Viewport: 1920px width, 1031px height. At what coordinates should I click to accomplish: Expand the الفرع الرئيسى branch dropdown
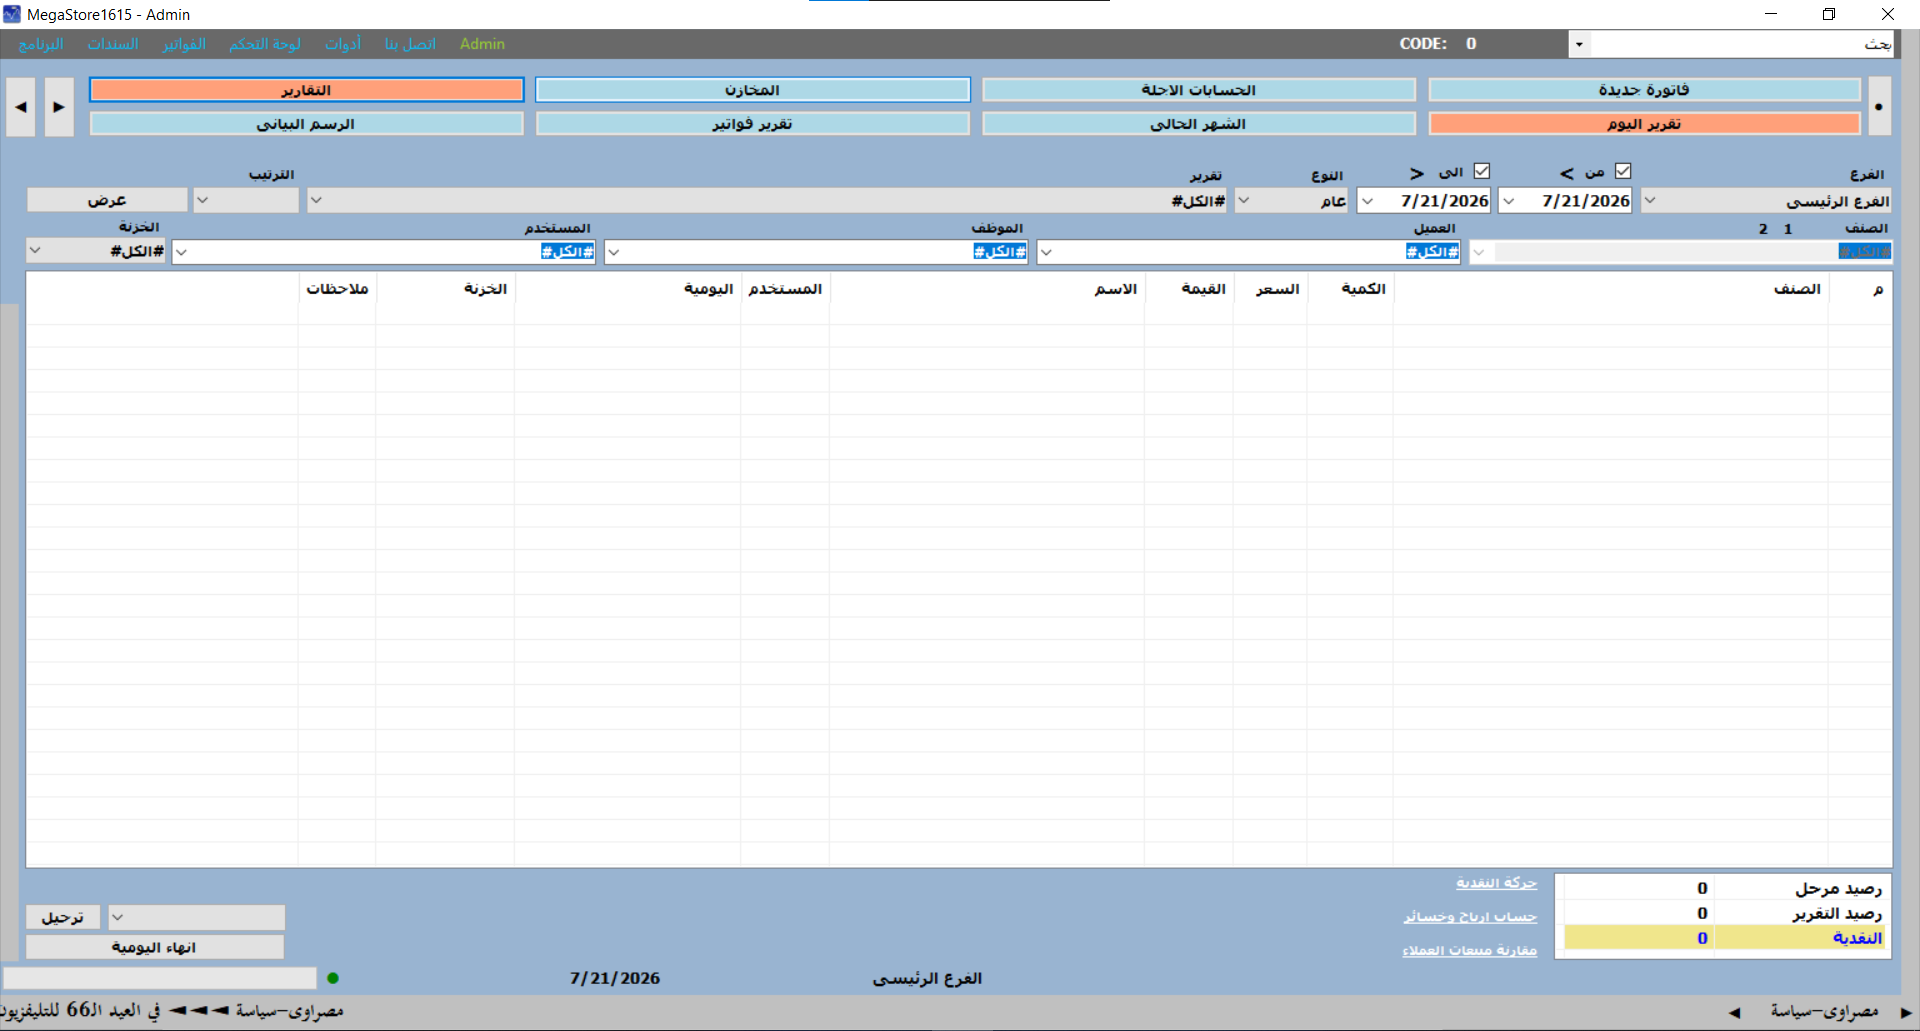point(1650,200)
